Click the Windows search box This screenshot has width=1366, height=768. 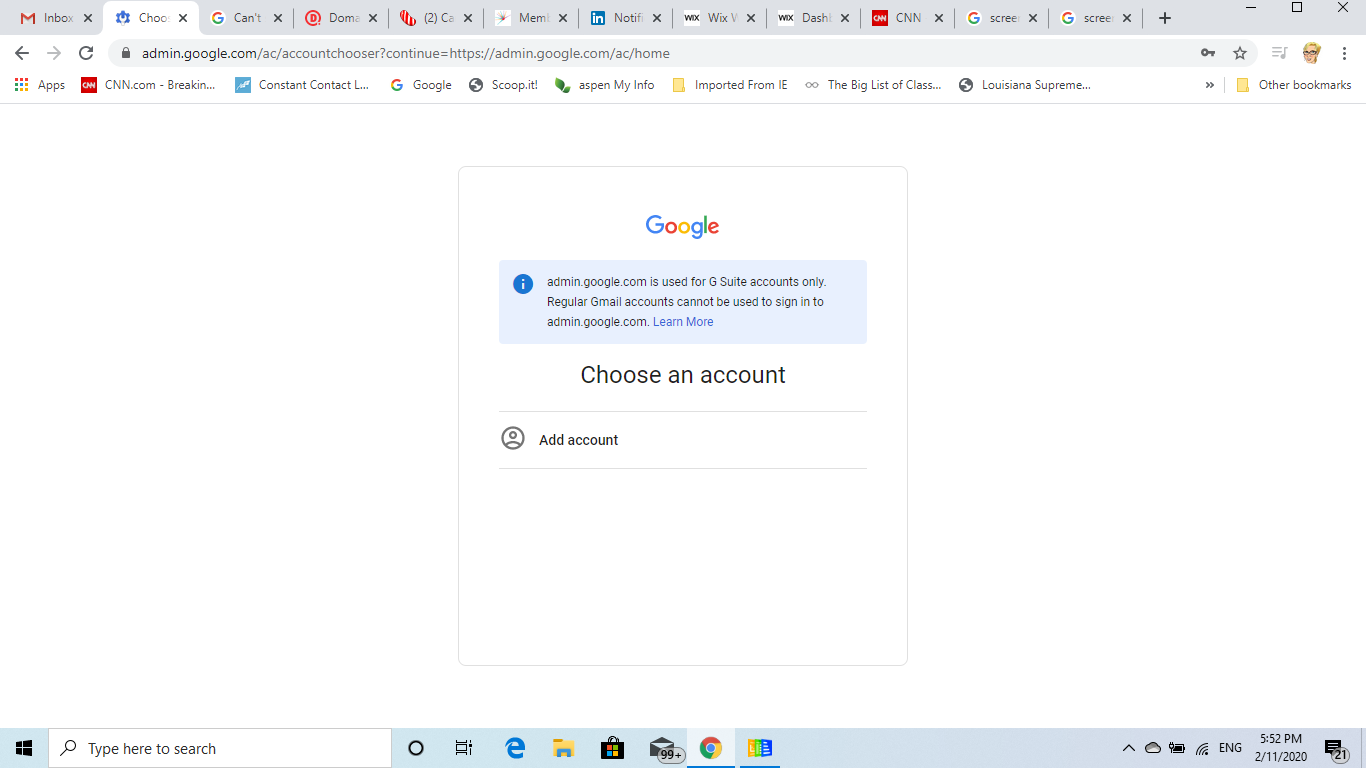click(x=220, y=748)
